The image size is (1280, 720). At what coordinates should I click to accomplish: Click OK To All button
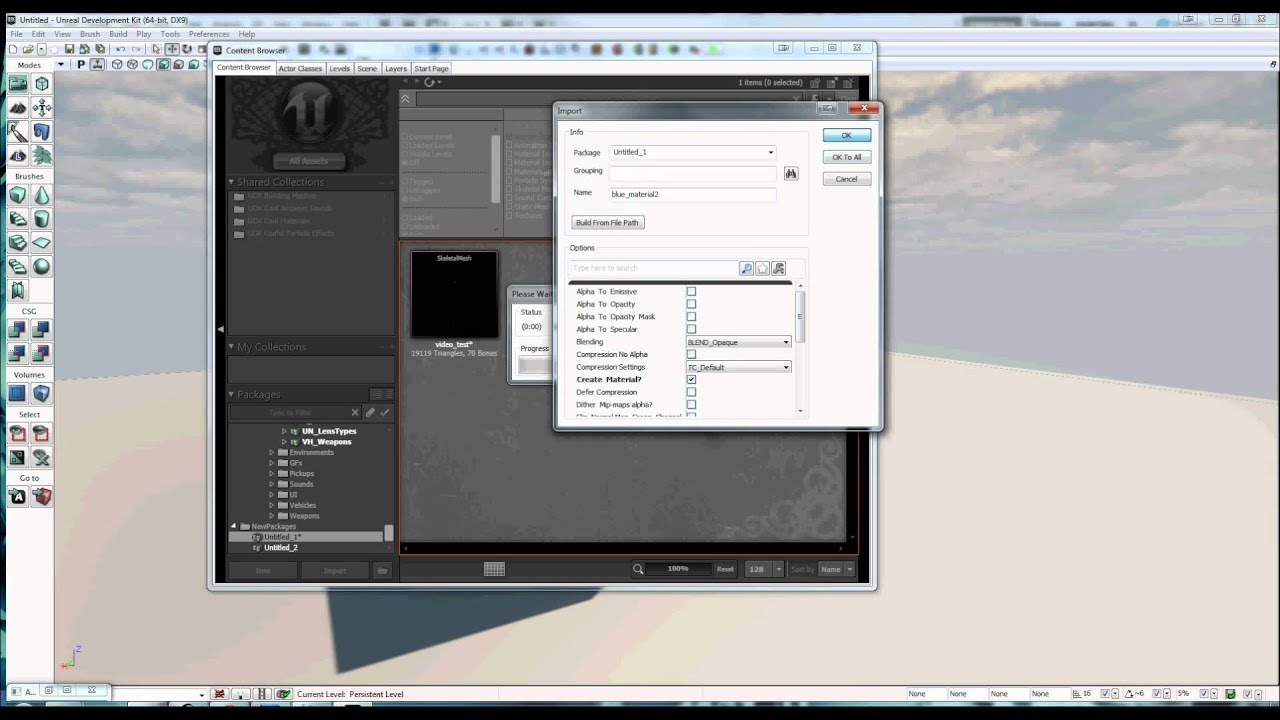(x=846, y=157)
